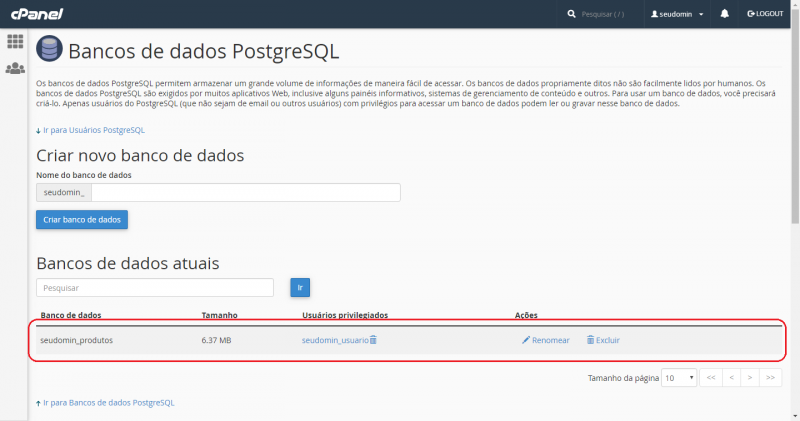
Task: Click the Criar novo banco de dados heading
Action: click(140, 155)
